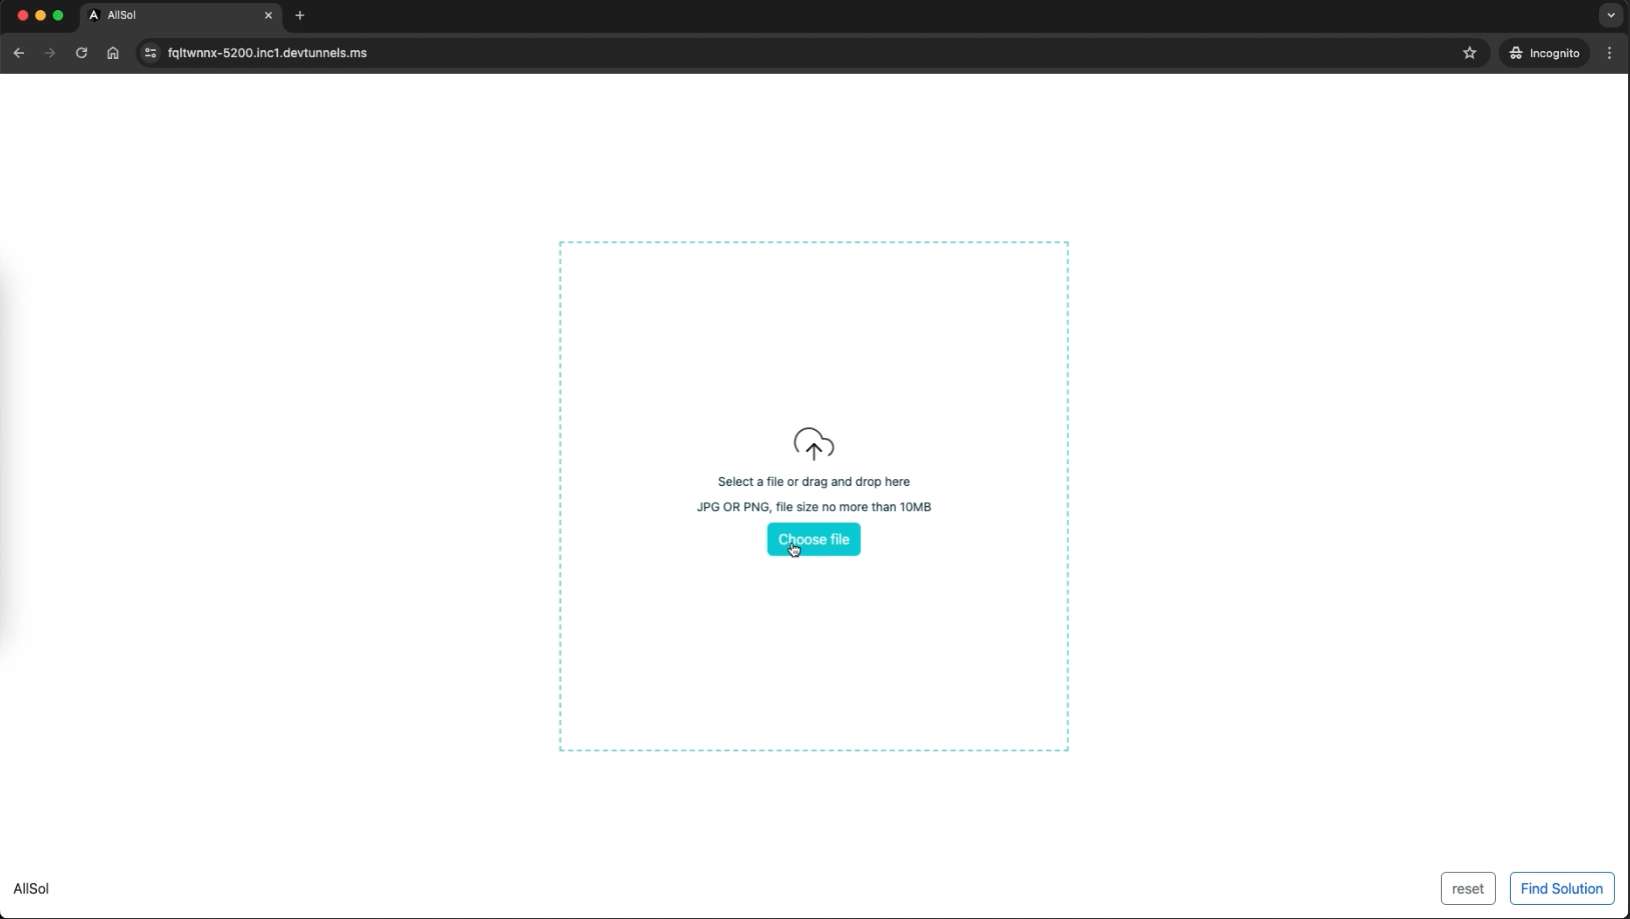Select the AllSol browser tab
1630x919 pixels.
pyautogui.click(x=160, y=15)
